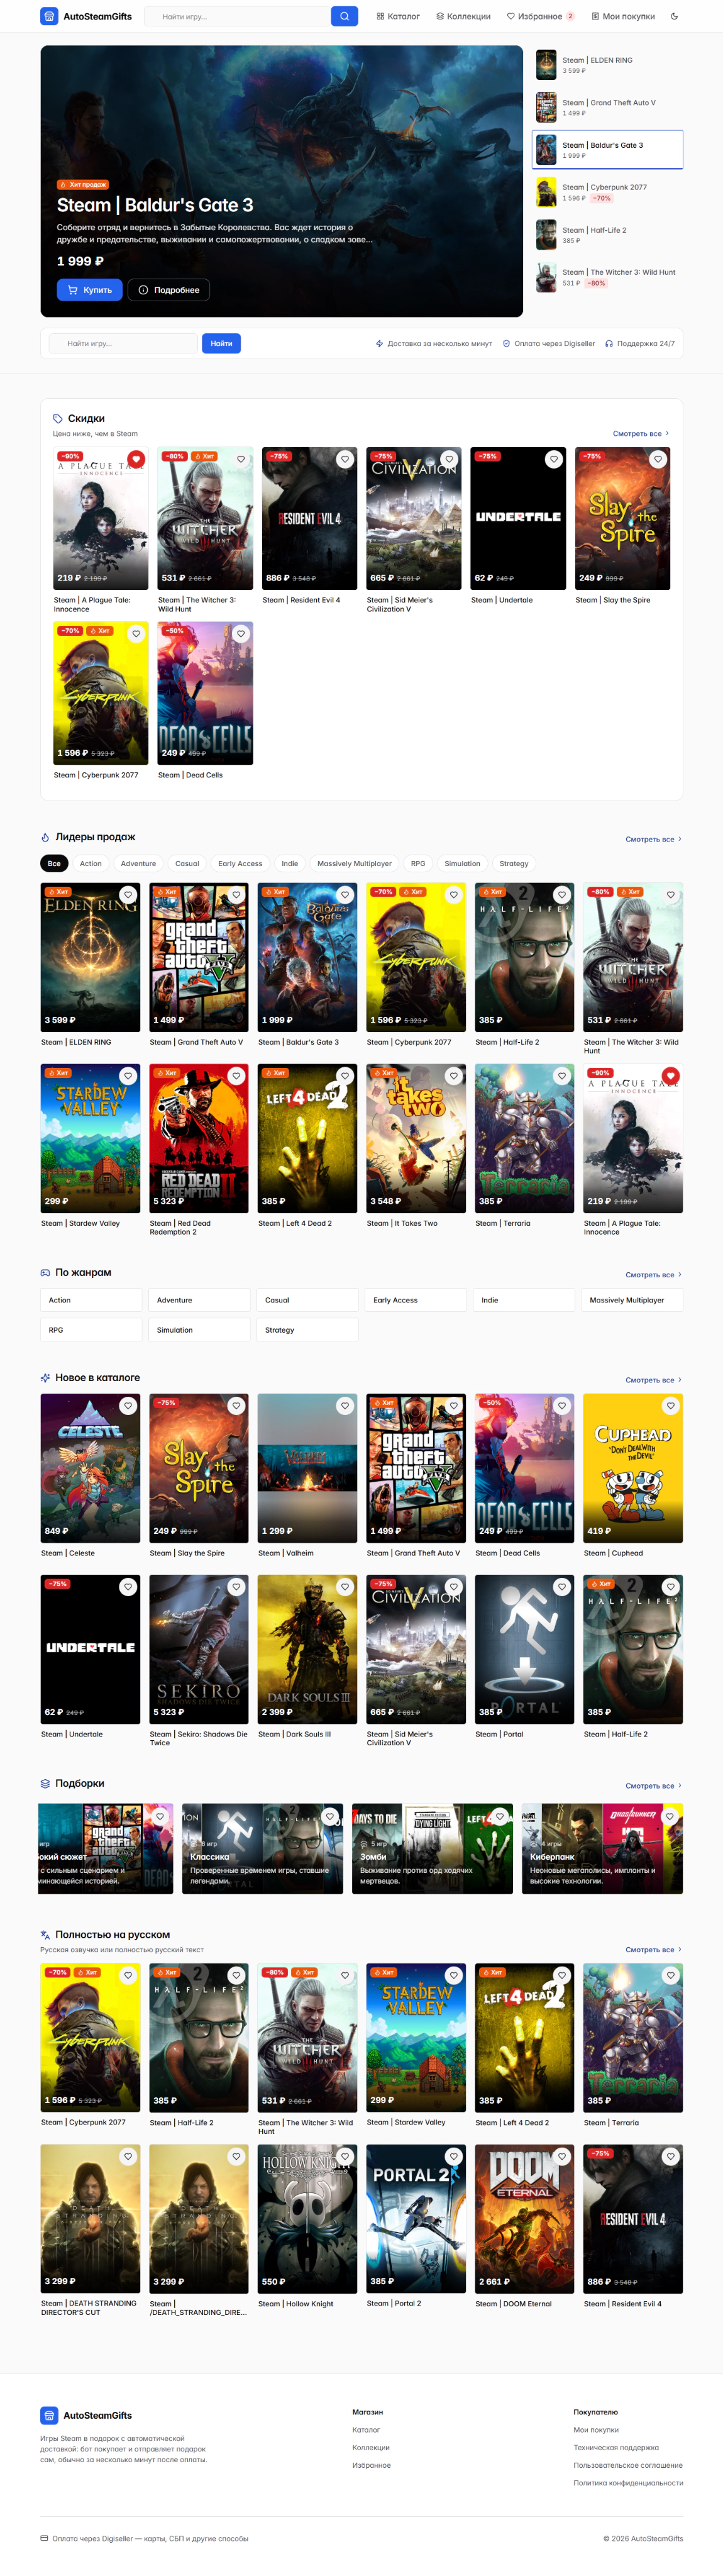Open the Simulation genre tile

pyautogui.click(x=199, y=1330)
